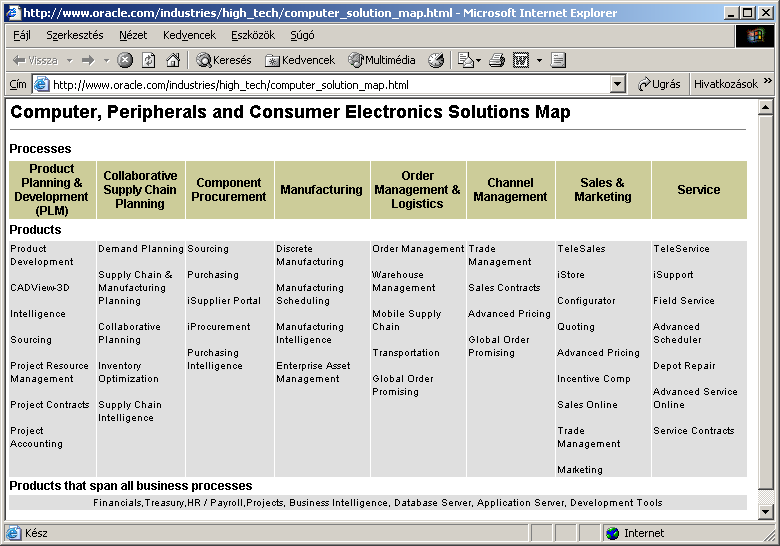Click the Channel Management header
The height and width of the screenshot is (546, 780).
[x=510, y=189]
